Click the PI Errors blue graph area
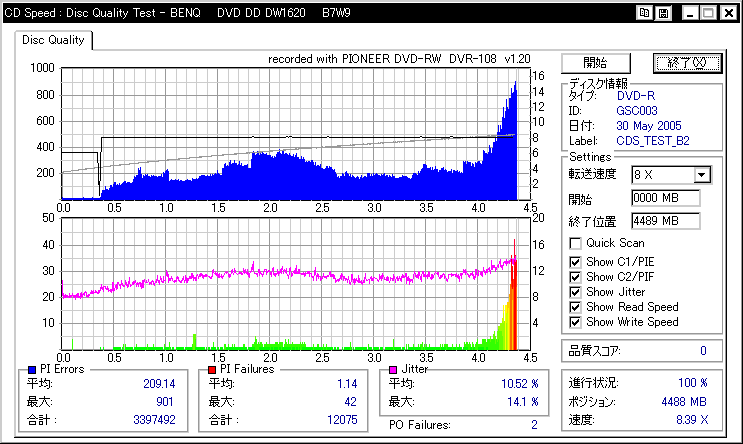The width and height of the screenshot is (743, 444). pos(296,134)
